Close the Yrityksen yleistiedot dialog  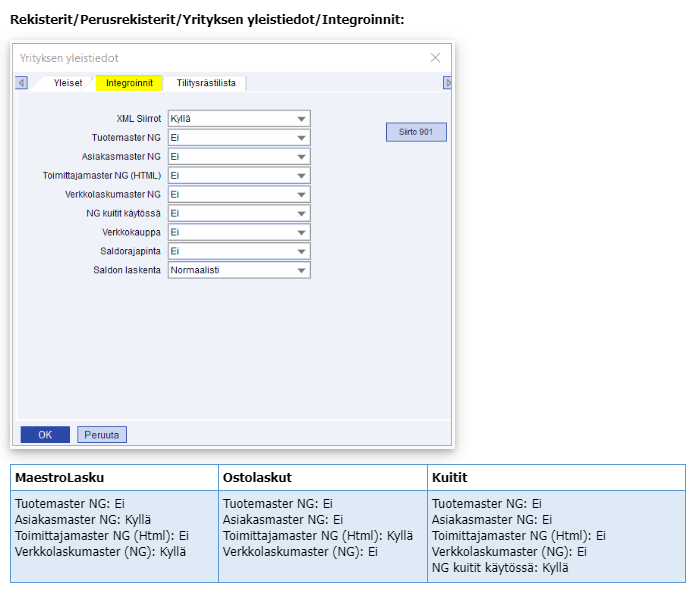pyautogui.click(x=435, y=58)
